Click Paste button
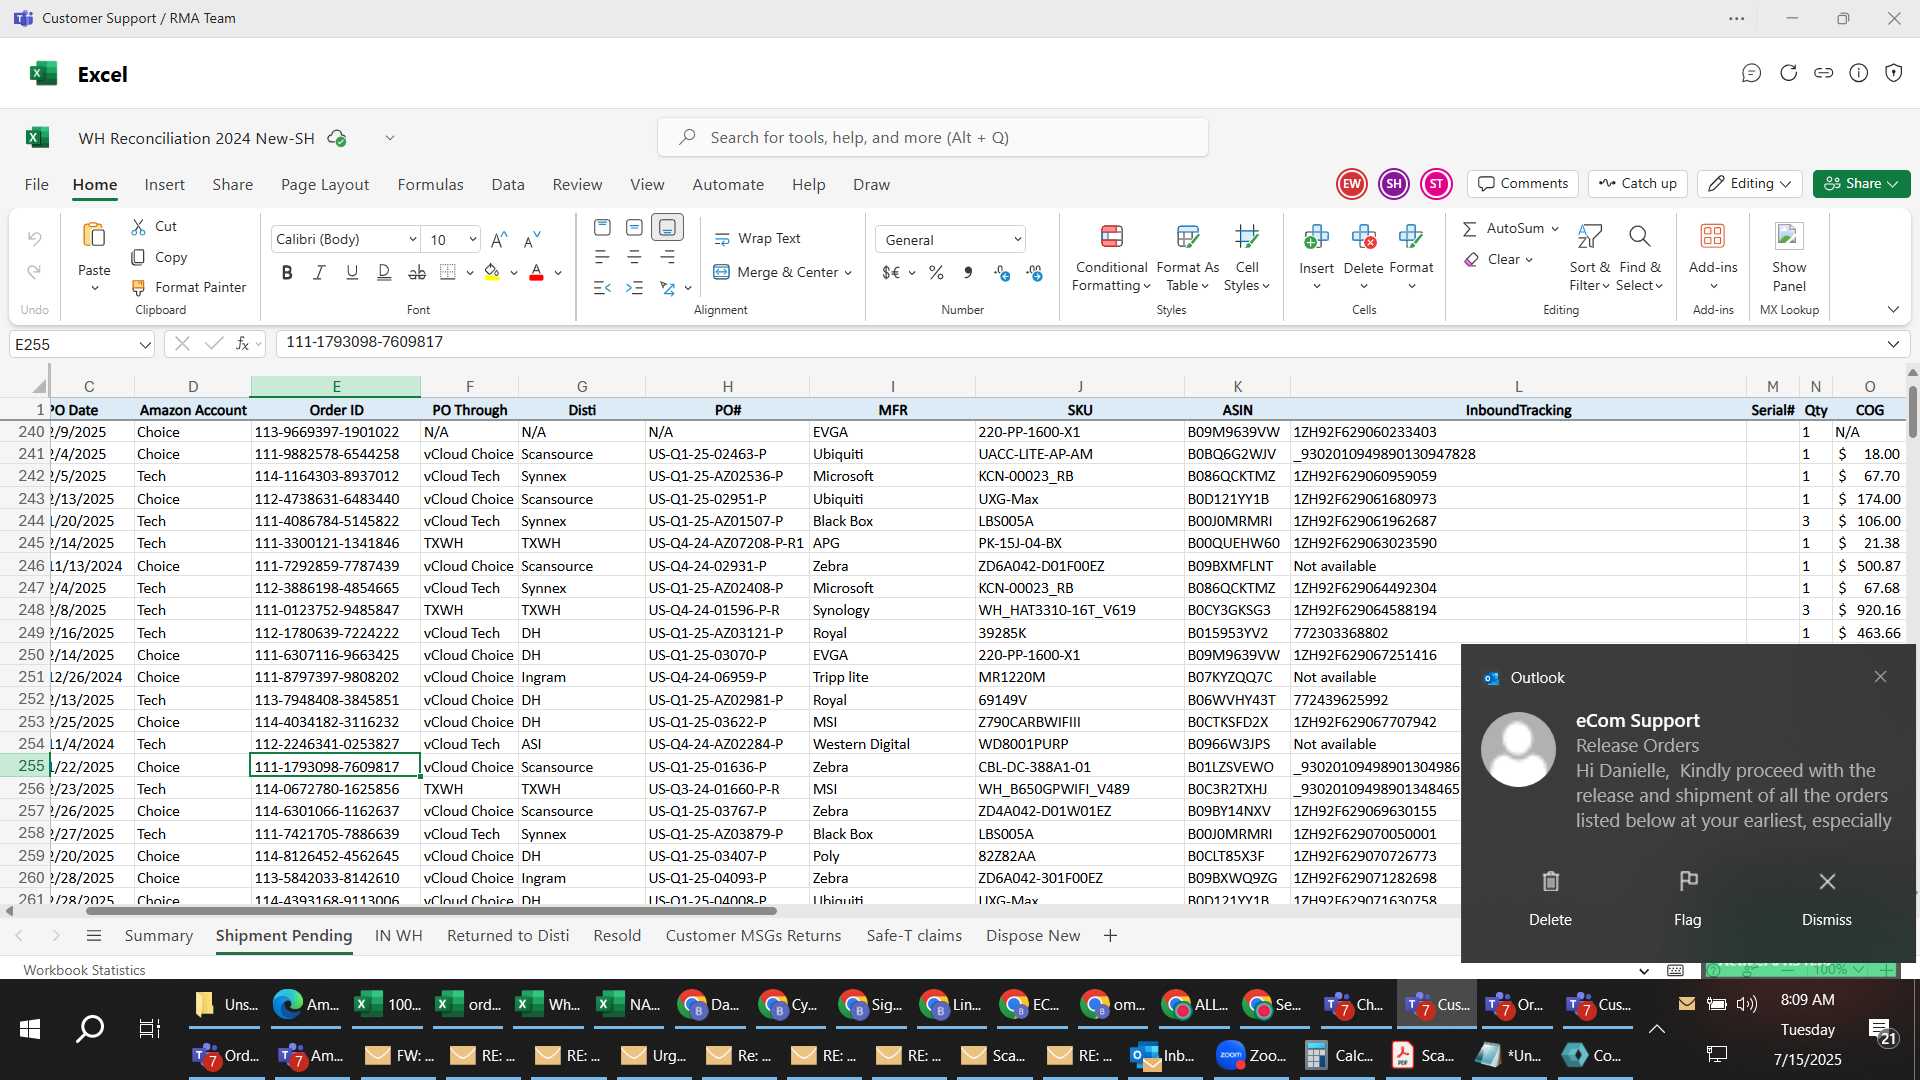 pos(94,257)
